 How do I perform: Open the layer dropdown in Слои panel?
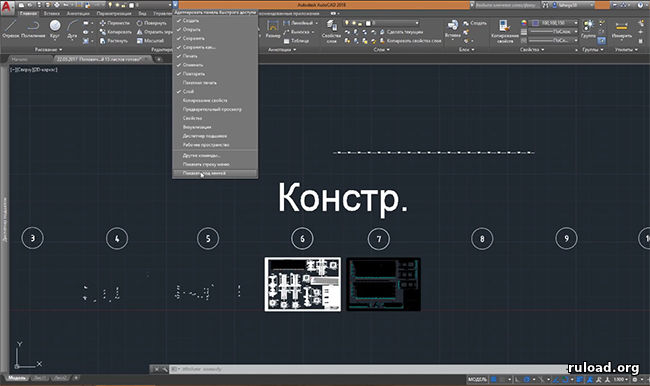pos(417,23)
